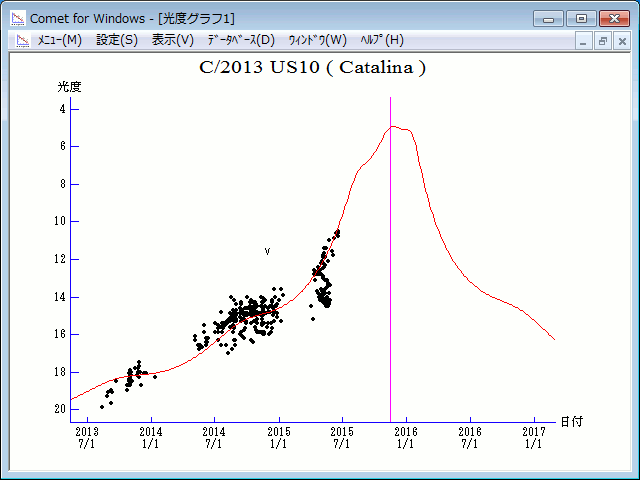Click the 2014 7/1 date label
Viewport: 640px width, 480px height.
point(214,438)
